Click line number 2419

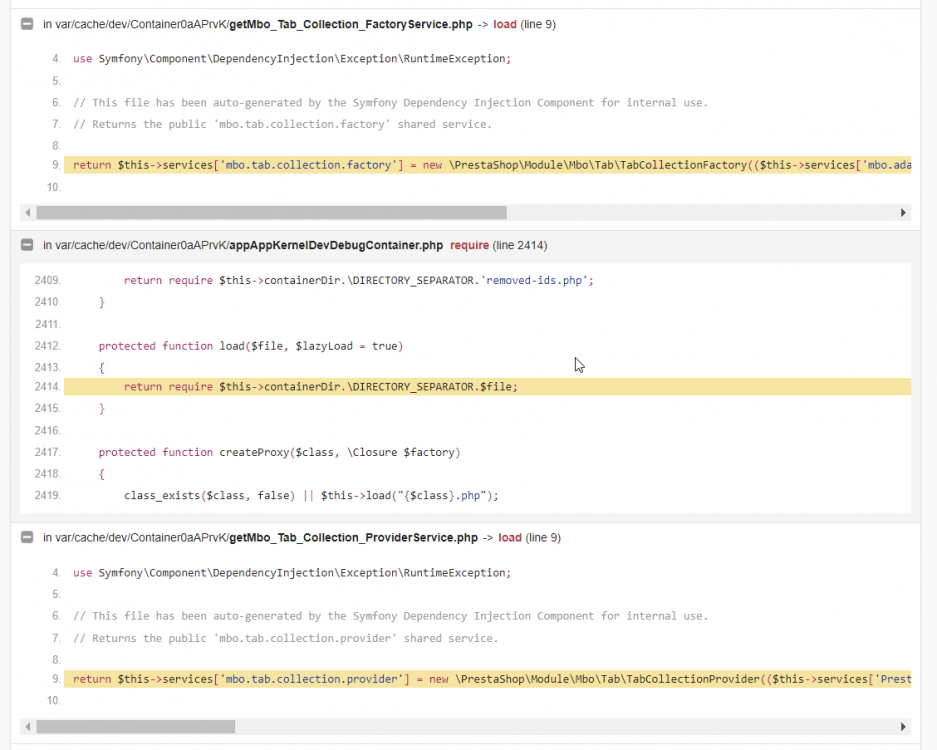pyautogui.click(x=48, y=495)
